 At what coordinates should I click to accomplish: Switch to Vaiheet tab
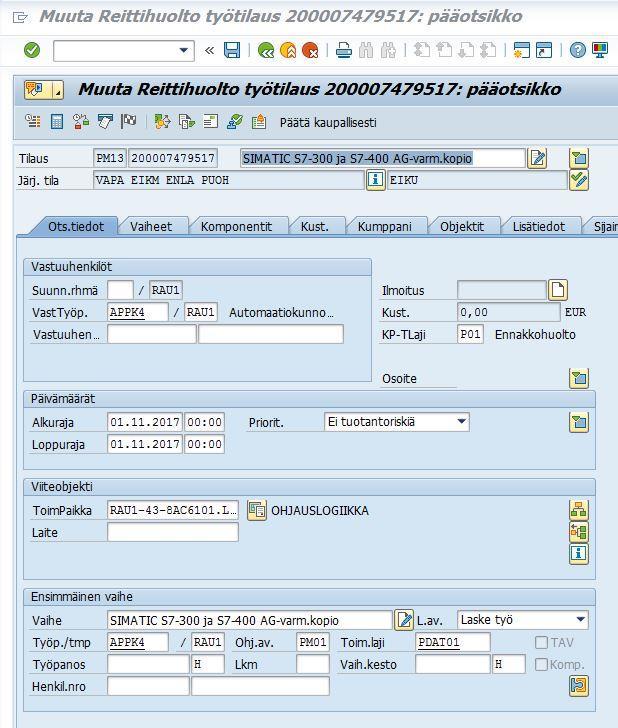coord(151,227)
